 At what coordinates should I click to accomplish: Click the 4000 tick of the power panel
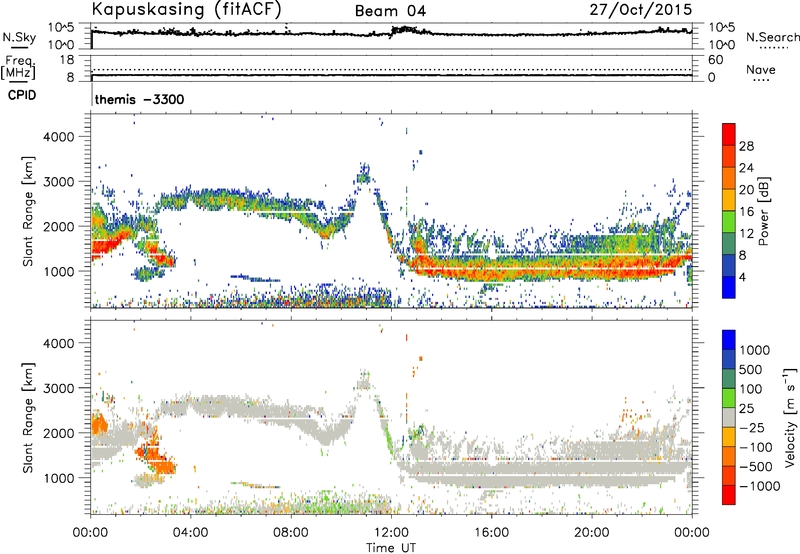tap(58, 137)
